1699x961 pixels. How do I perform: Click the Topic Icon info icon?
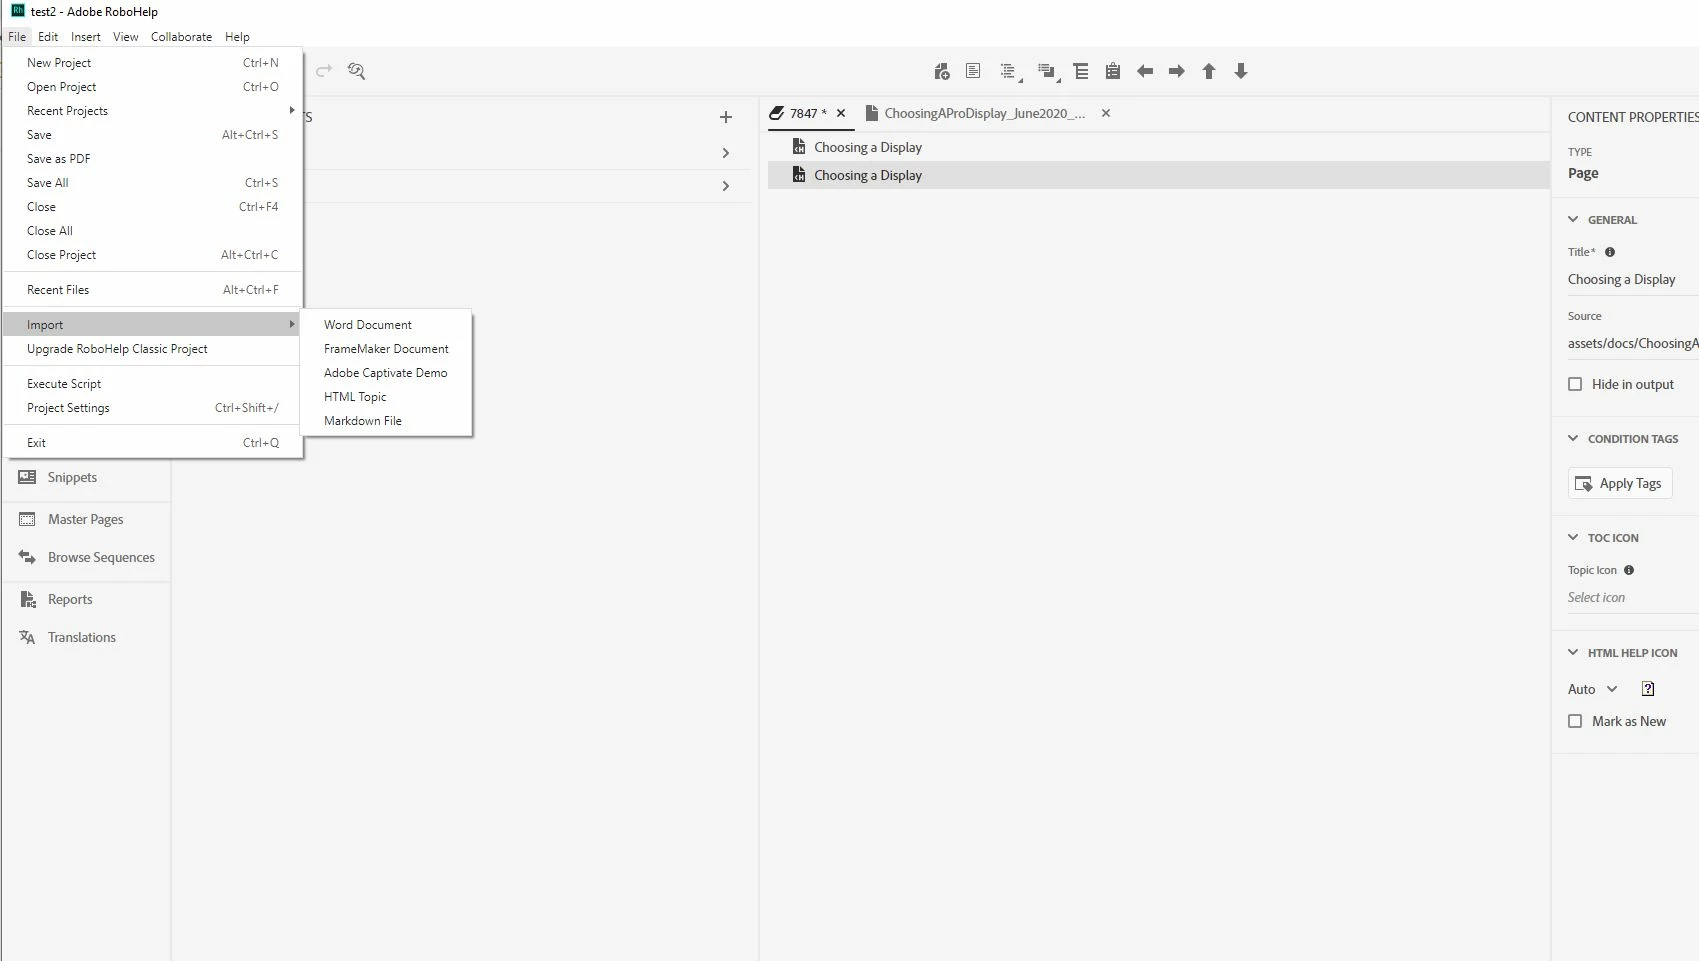[x=1629, y=570]
